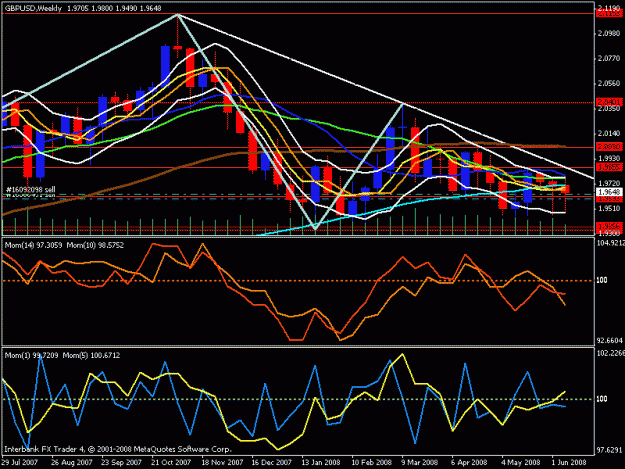The height and width of the screenshot is (469, 625).
Task: Select the 6 Apr 2008 date marker
Action: pyautogui.click(x=470, y=463)
